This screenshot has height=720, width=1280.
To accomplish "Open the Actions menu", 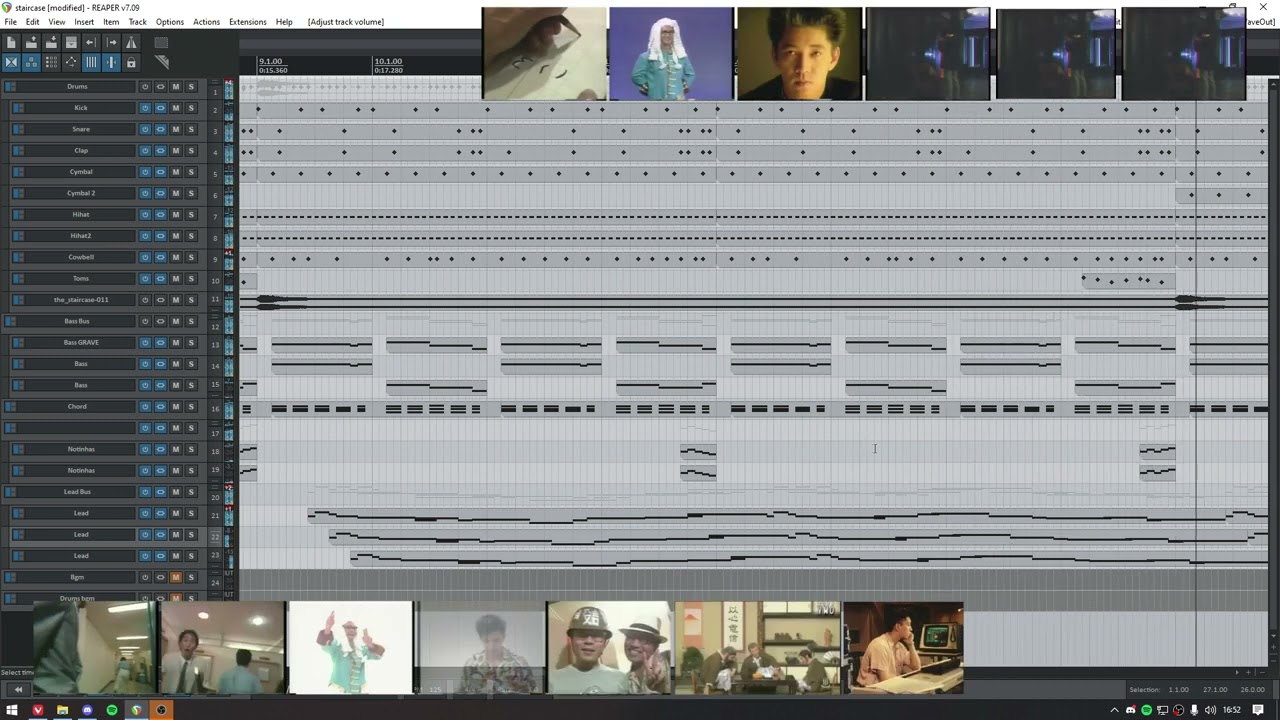I will coord(206,21).
